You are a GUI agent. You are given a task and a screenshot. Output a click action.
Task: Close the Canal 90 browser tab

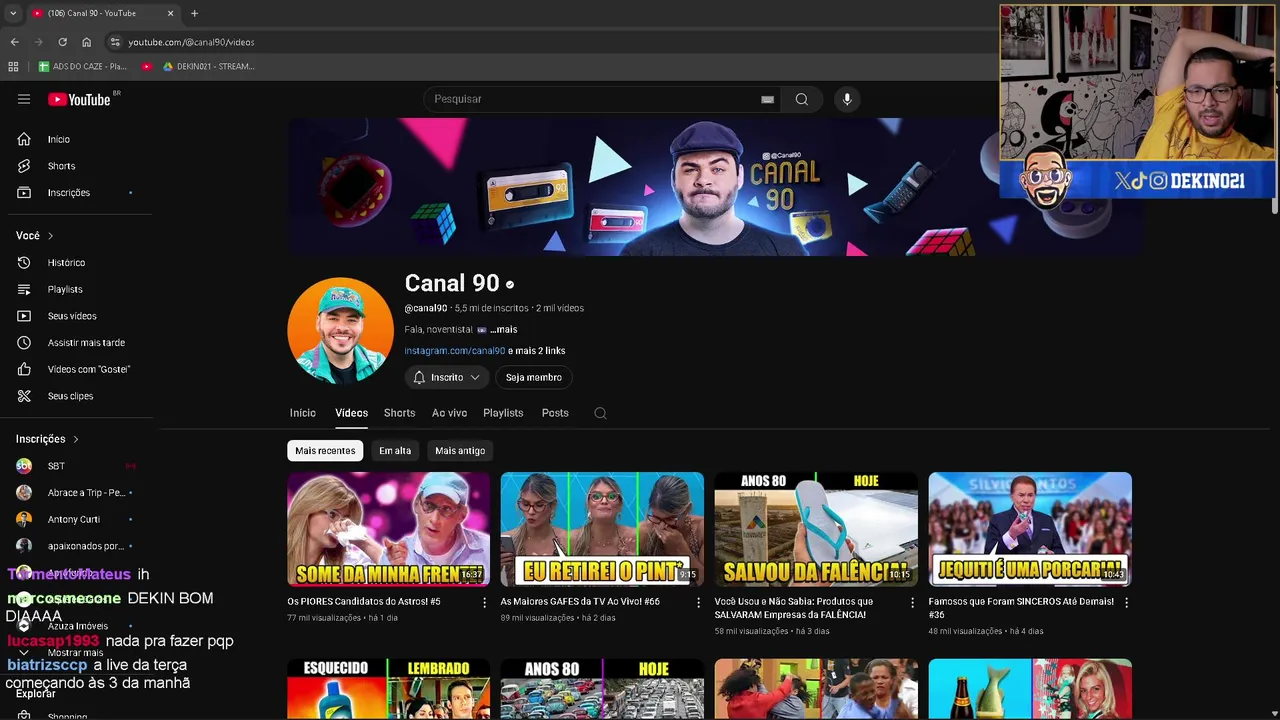tap(170, 13)
